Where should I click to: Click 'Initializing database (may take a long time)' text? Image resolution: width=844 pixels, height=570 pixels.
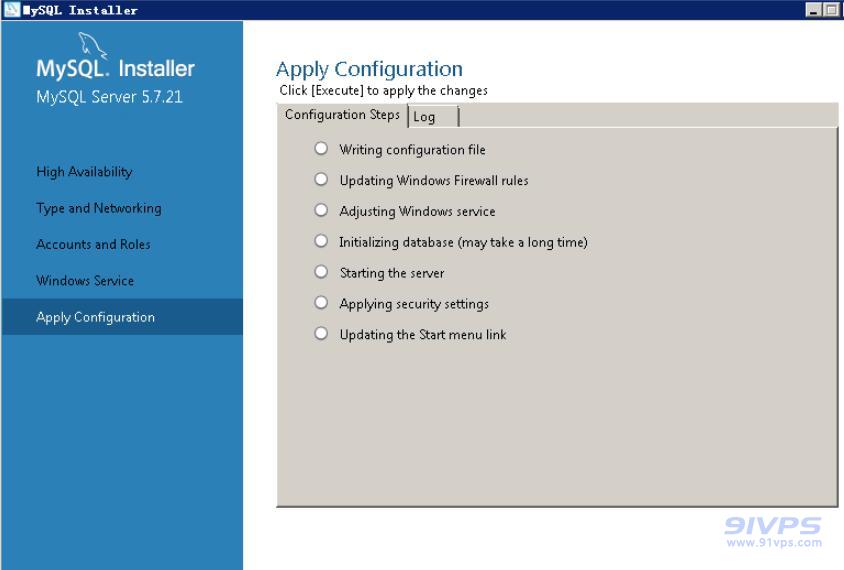pos(463,242)
